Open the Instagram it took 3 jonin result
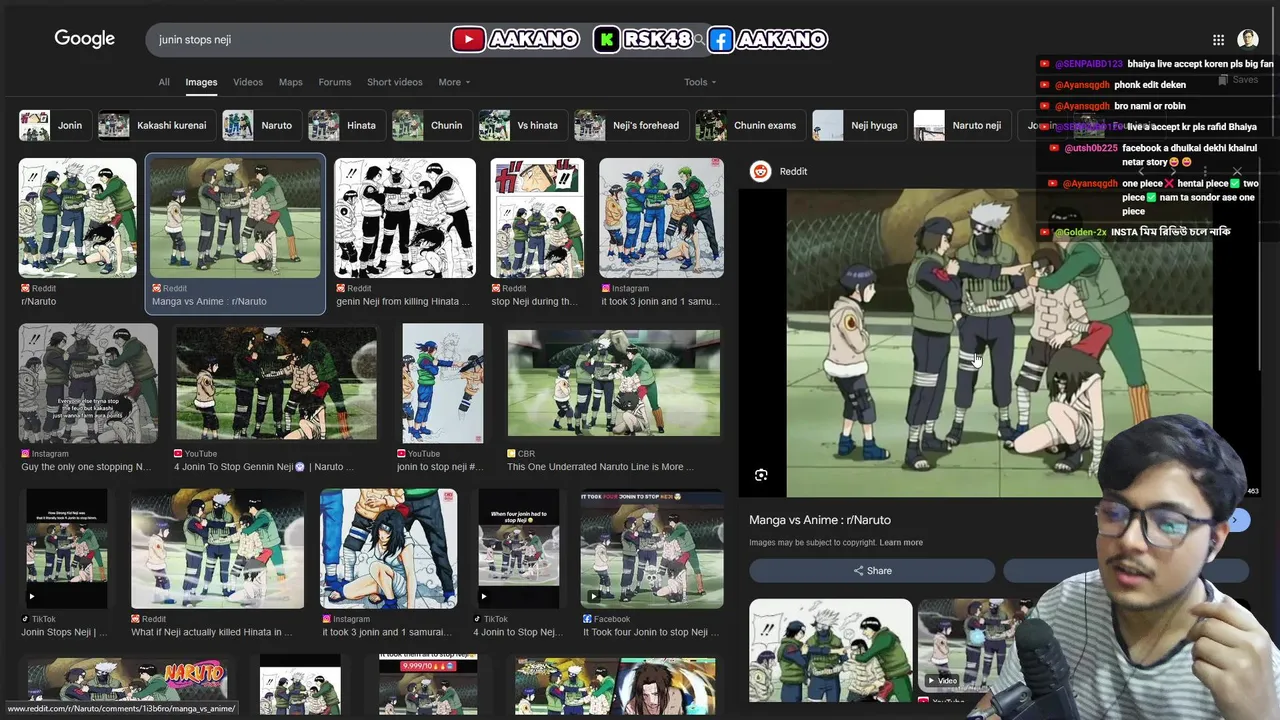 661,218
